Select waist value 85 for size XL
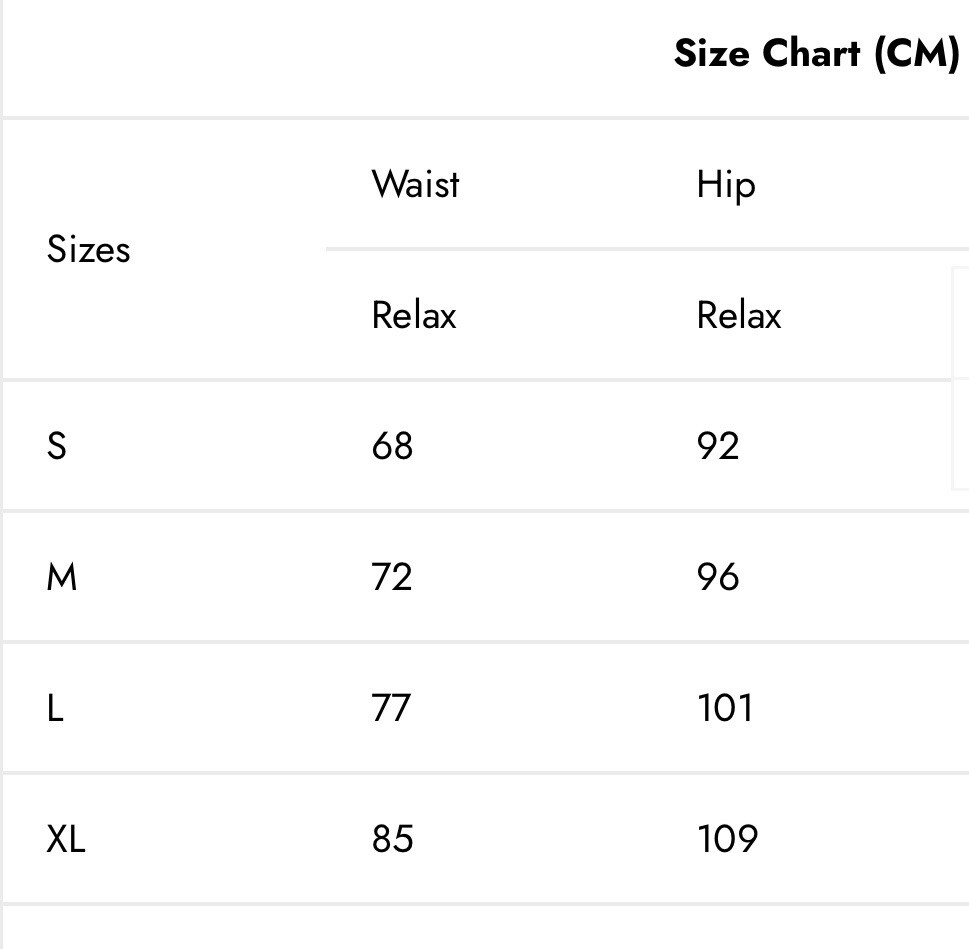Image resolution: width=969 pixels, height=949 pixels. (x=392, y=838)
